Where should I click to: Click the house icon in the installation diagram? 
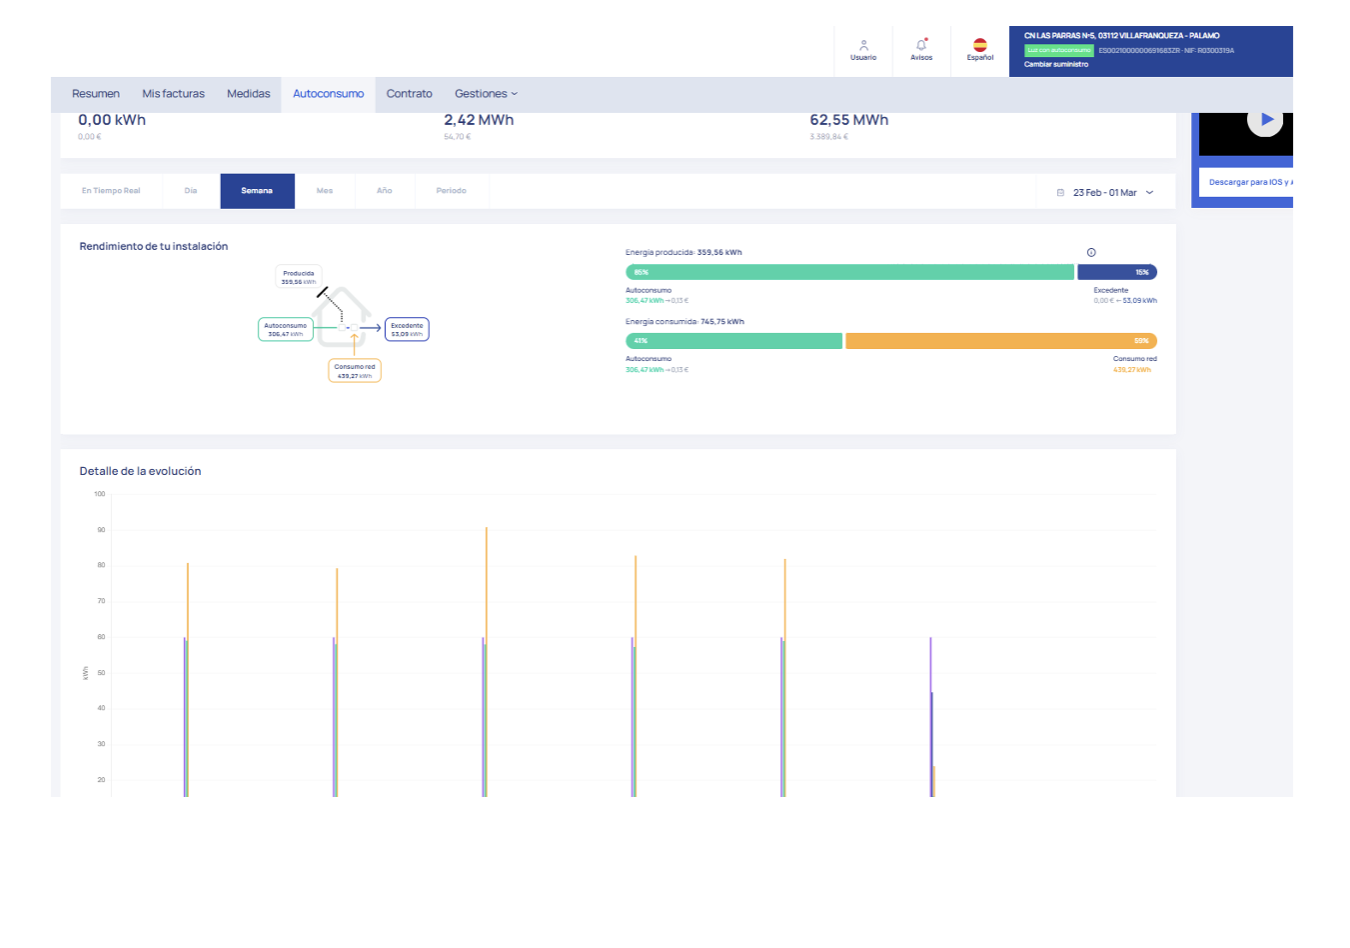[342, 315]
